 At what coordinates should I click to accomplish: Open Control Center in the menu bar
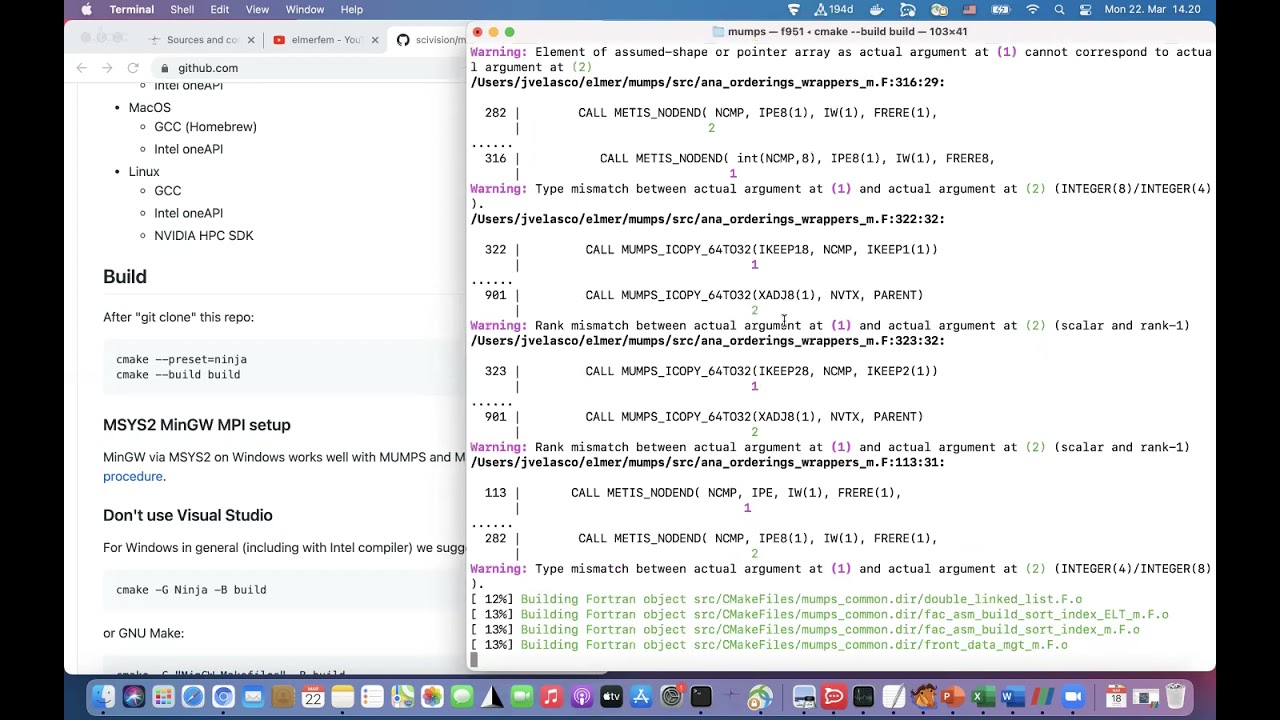tap(1085, 10)
